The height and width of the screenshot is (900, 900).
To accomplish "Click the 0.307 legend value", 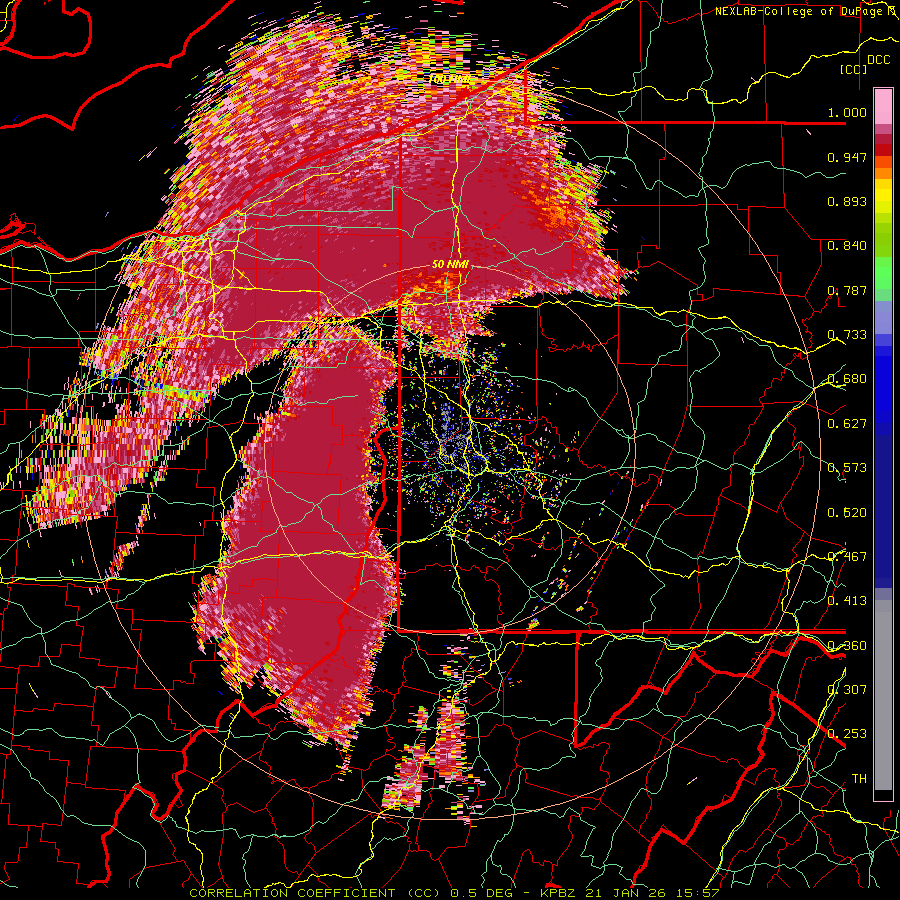I will pos(847,689).
